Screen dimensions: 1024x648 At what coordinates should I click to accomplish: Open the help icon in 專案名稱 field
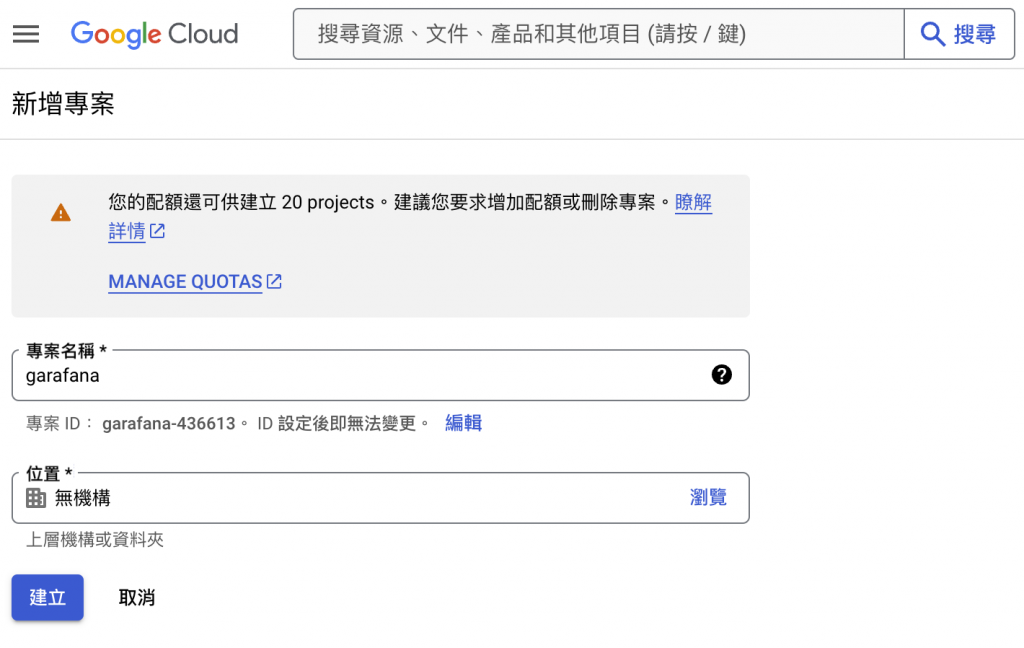tap(722, 375)
